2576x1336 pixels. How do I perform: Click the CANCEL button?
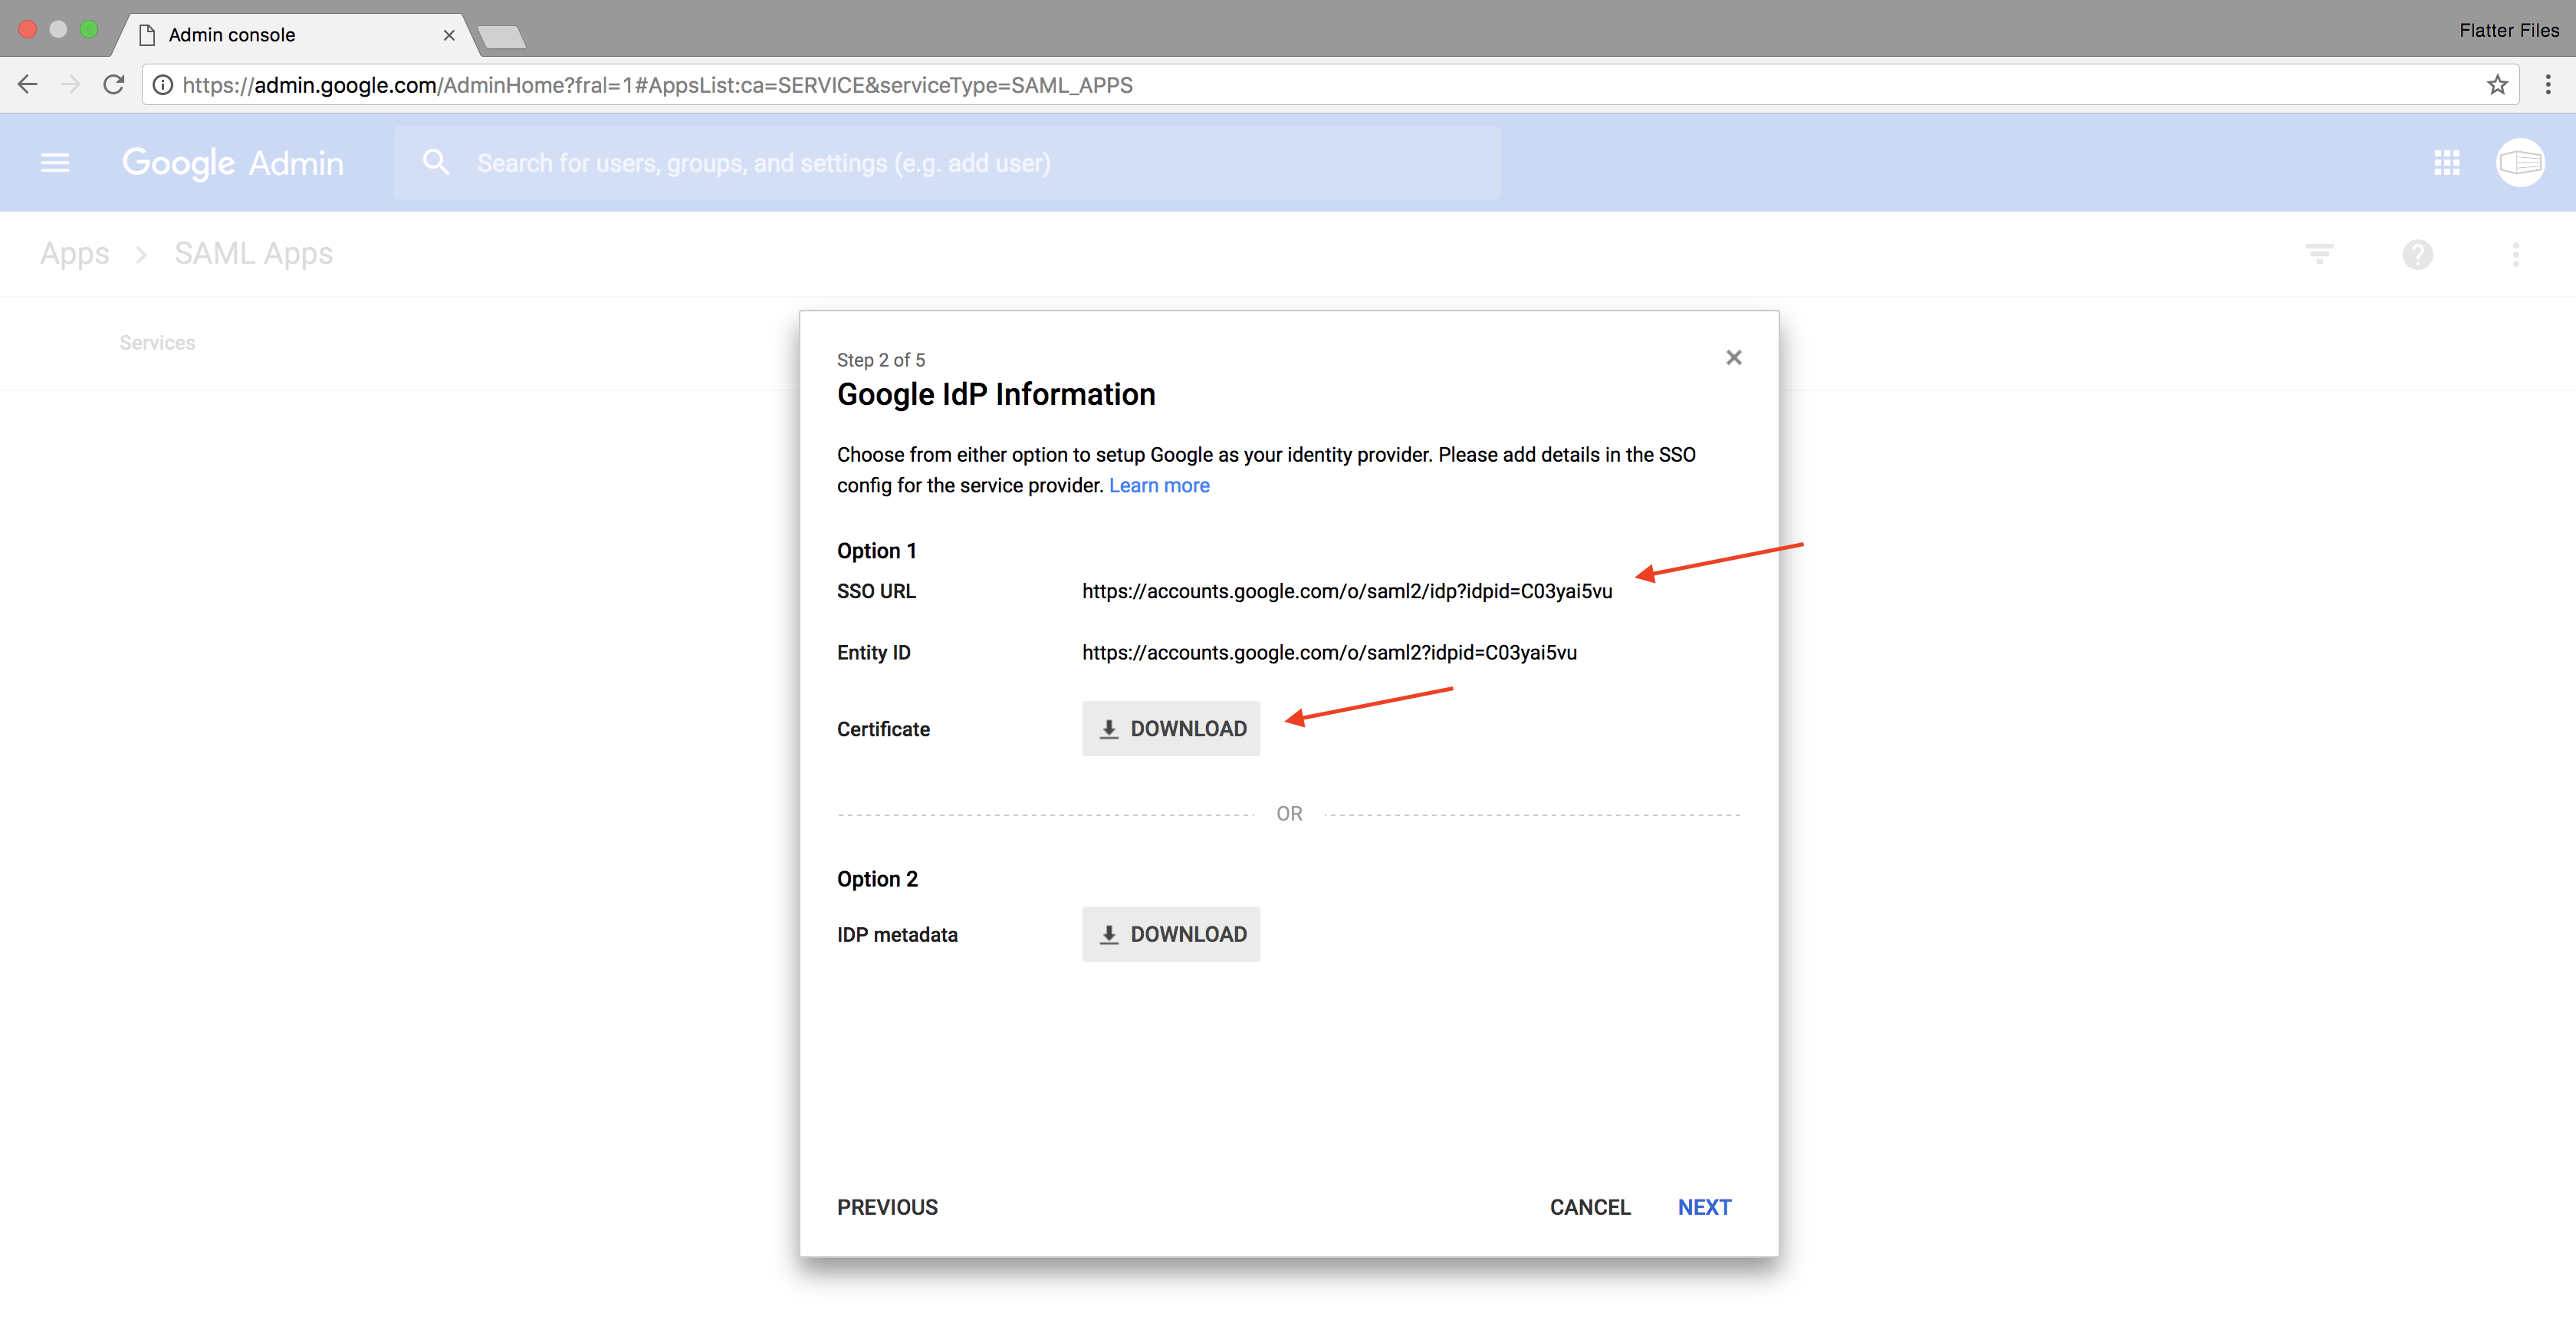[x=1590, y=1207]
